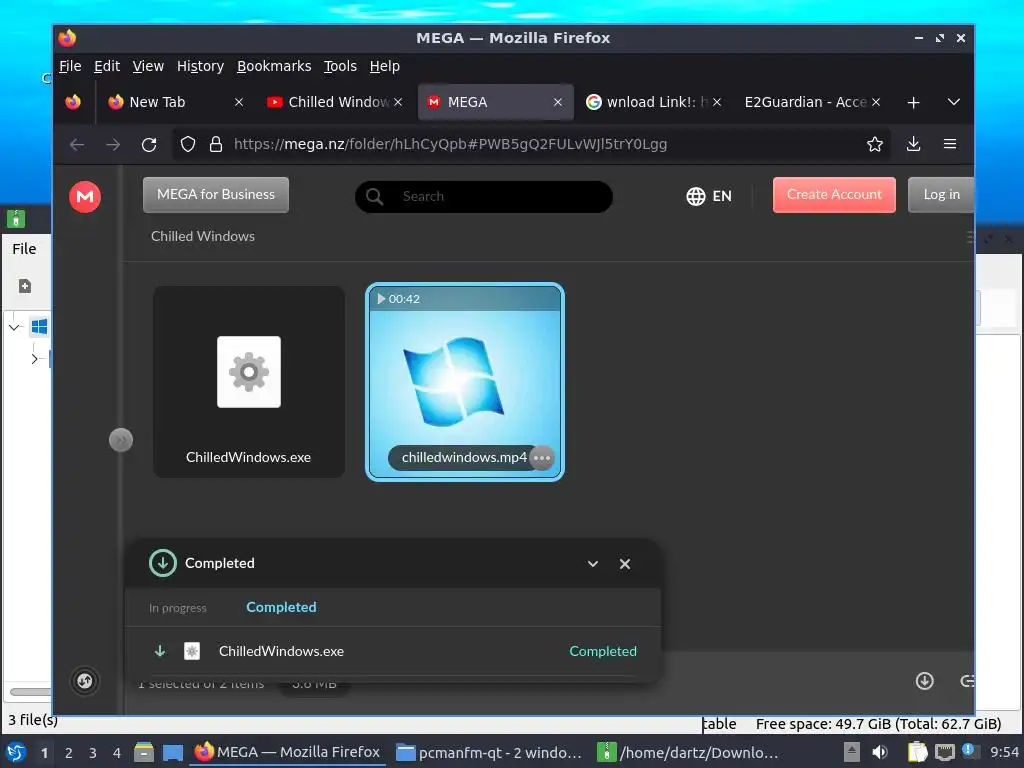
Task: List all tabs dropdown arrow
Action: pyautogui.click(x=953, y=103)
